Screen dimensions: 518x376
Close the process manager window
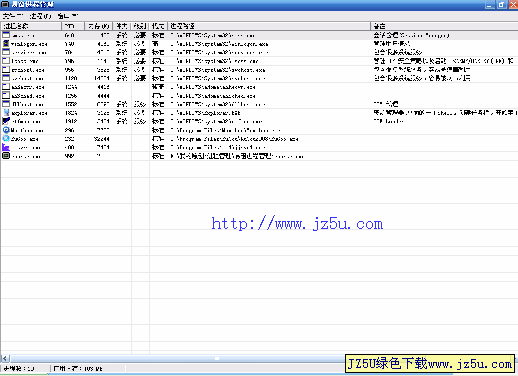pyautogui.click(x=513, y=5)
